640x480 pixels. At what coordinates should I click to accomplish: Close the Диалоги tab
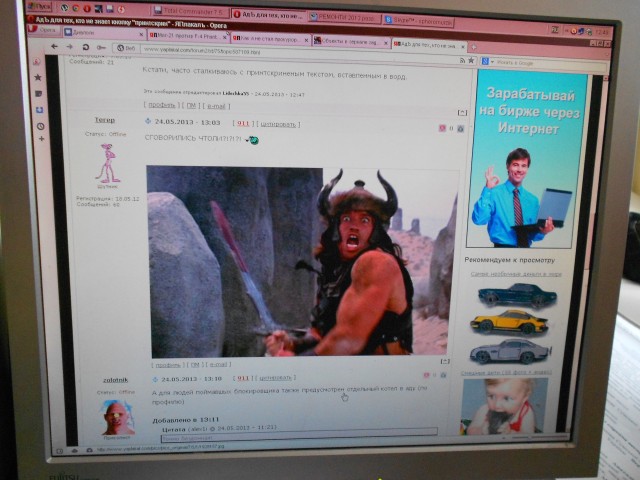point(141,34)
